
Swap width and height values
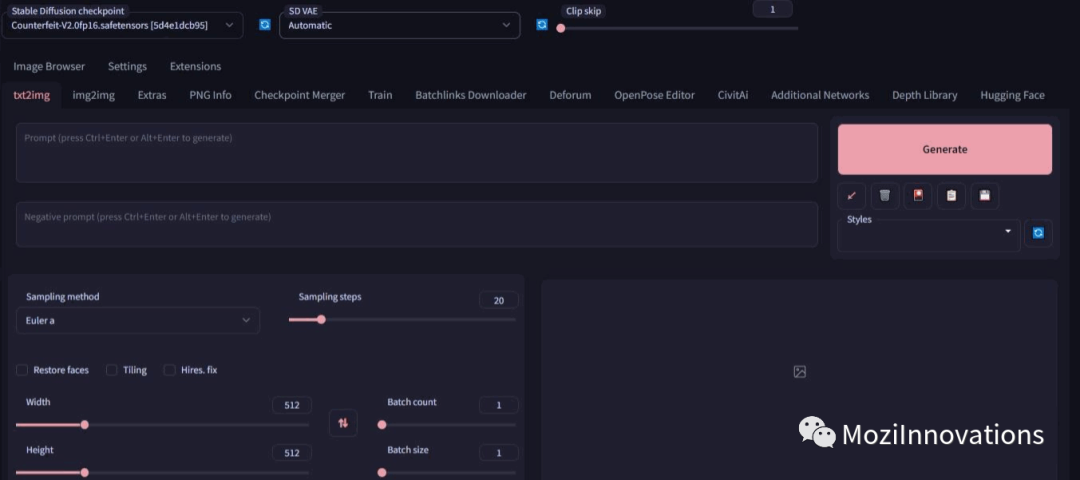[343, 423]
